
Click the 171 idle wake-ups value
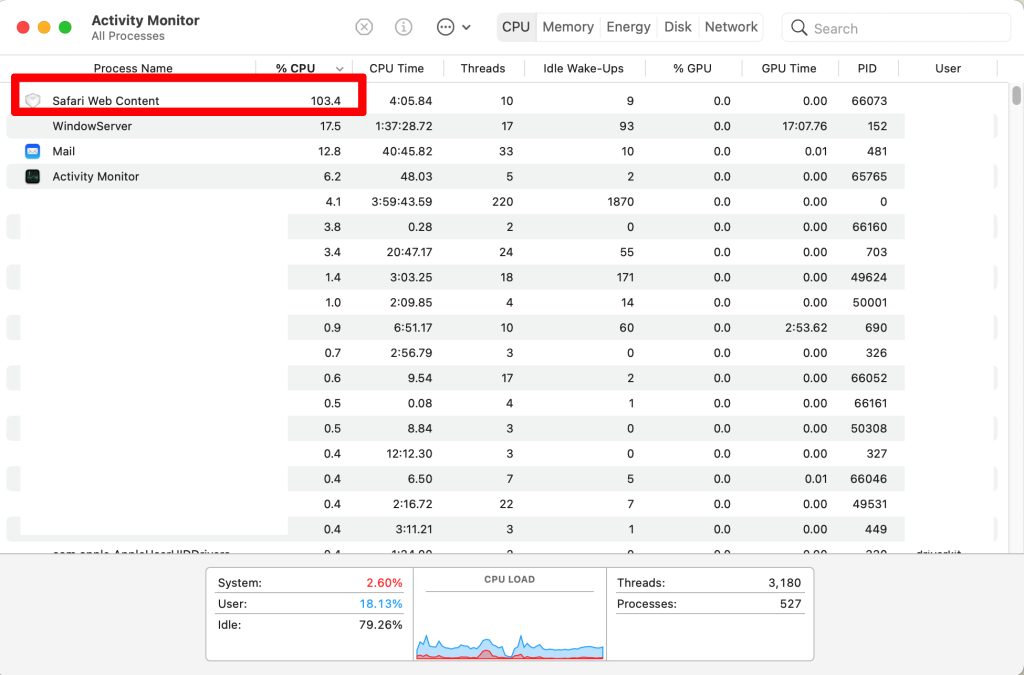625,277
